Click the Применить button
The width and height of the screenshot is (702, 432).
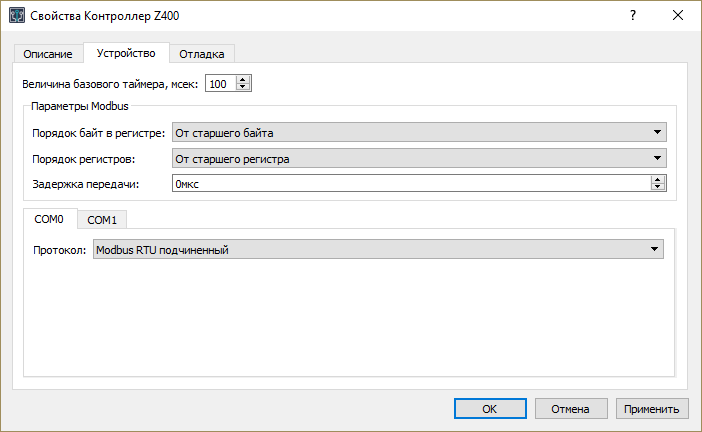tap(652, 408)
